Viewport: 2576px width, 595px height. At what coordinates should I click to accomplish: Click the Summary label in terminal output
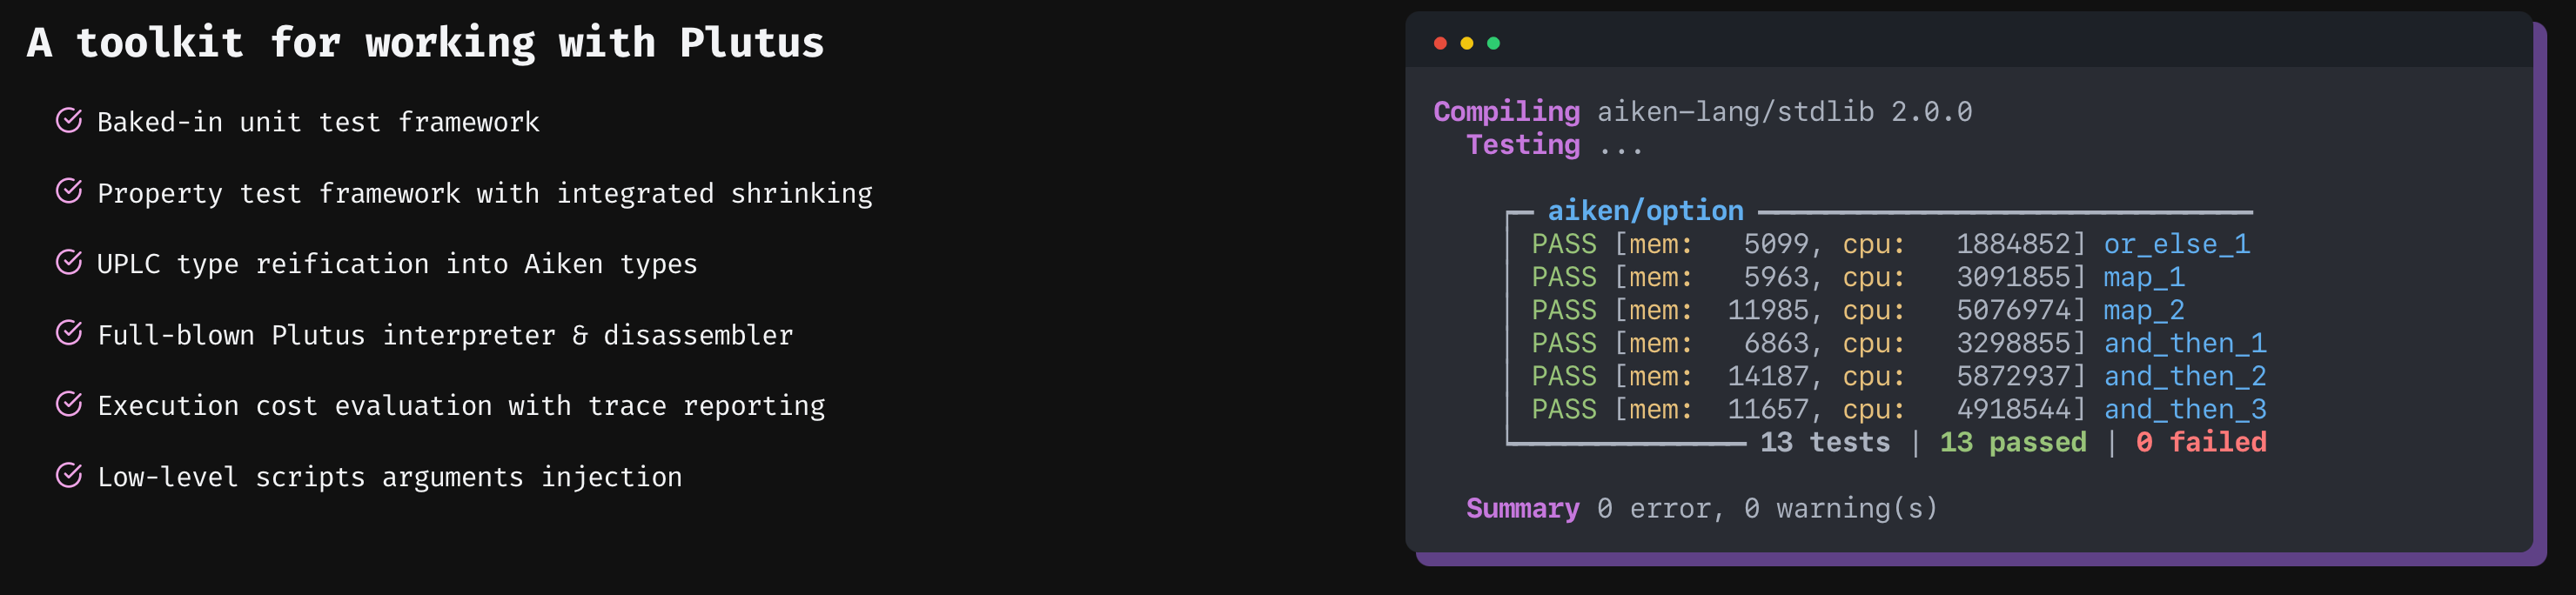[1522, 508]
